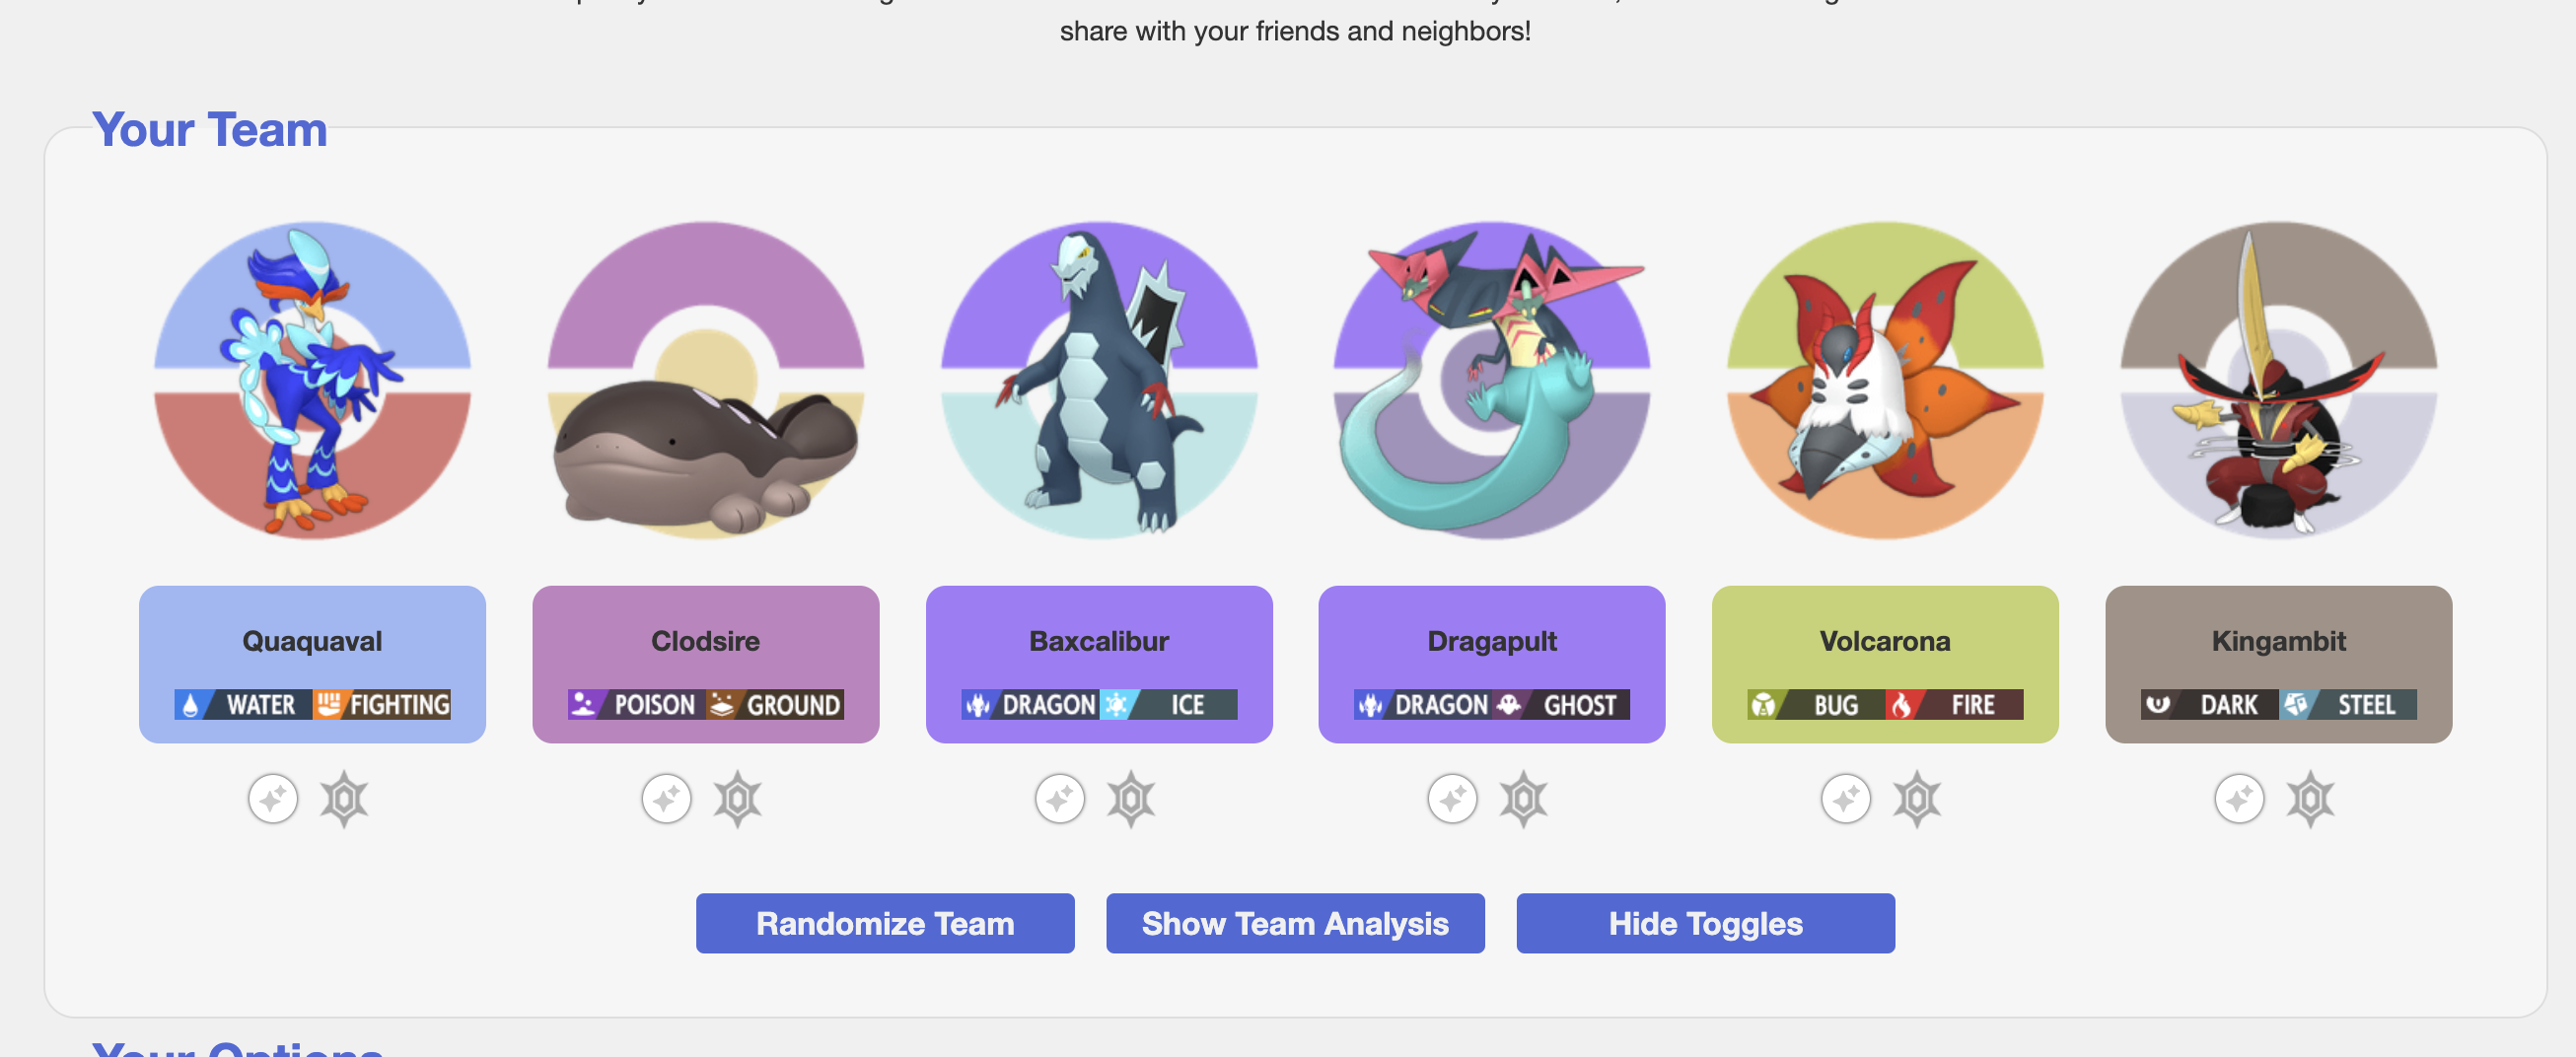Click Tera crystal icon under Clodsire
Viewport: 2576px width, 1057px height.
click(x=738, y=799)
